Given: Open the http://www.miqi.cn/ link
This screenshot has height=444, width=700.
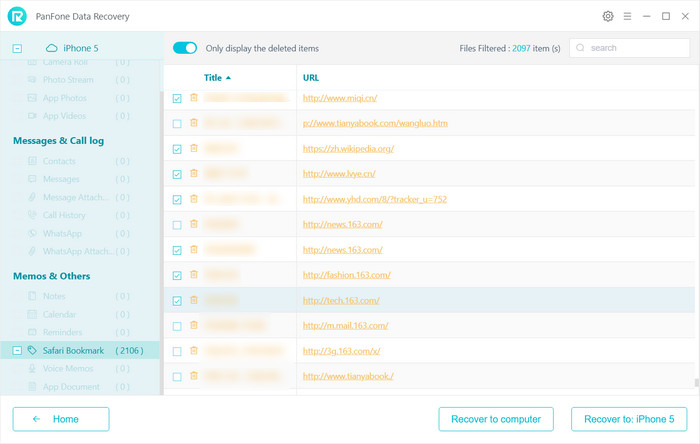Looking at the screenshot, I should (340, 98).
